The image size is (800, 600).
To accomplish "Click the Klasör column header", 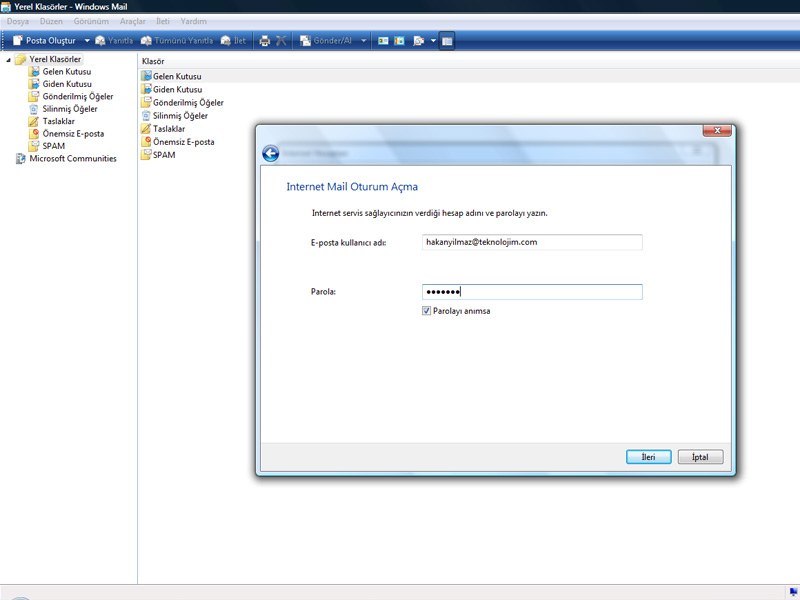I will 153,61.
